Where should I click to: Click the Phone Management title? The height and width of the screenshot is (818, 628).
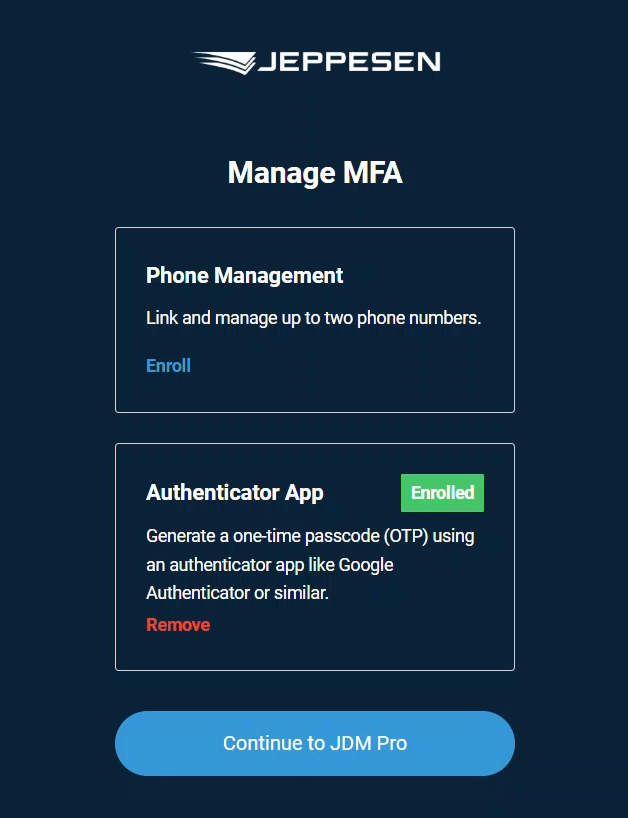(x=245, y=275)
